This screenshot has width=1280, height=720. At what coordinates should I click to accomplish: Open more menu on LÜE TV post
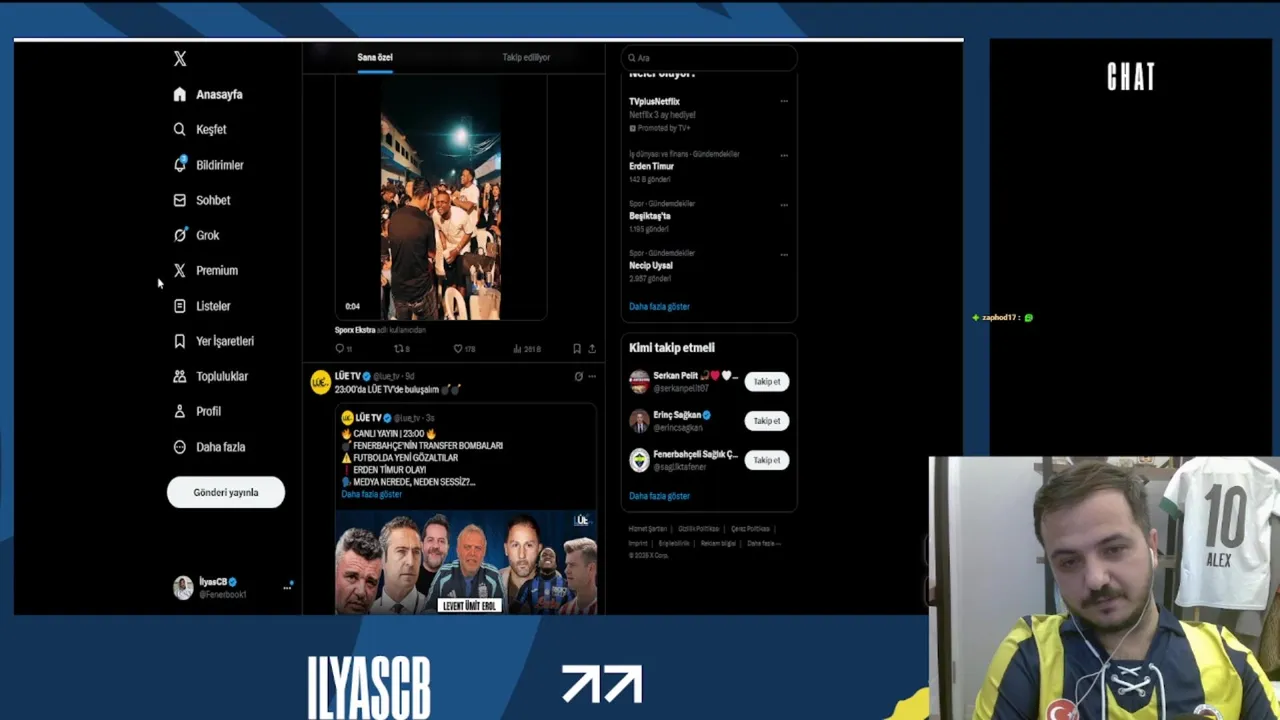(592, 377)
